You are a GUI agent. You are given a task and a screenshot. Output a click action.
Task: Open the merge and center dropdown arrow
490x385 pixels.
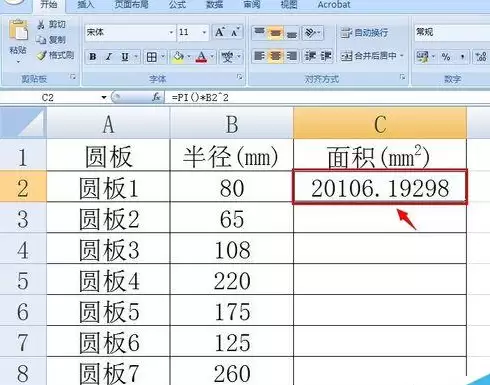(402, 56)
